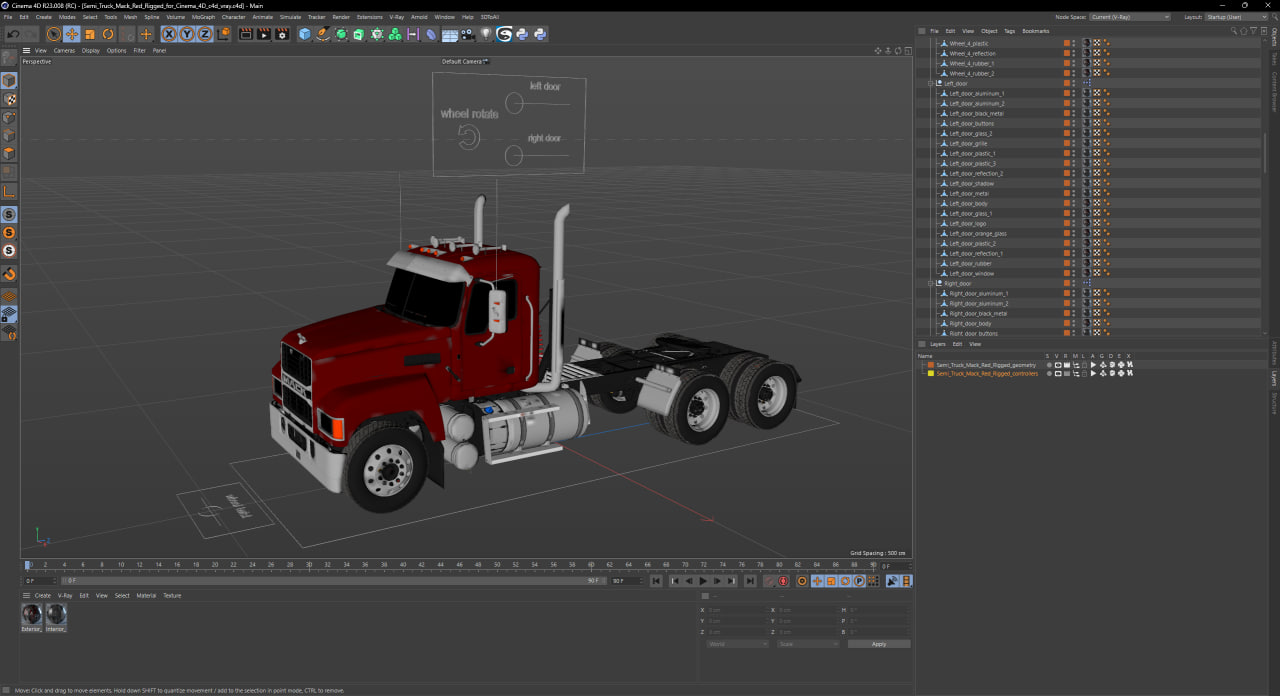Open the V-Ray menu
The width and height of the screenshot is (1280, 696).
(x=397, y=17)
